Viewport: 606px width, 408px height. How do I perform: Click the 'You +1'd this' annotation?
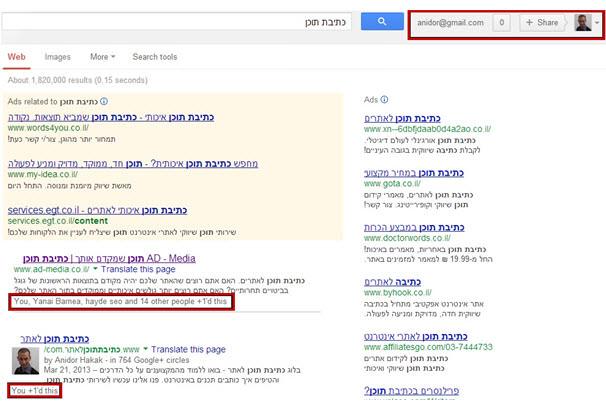(34, 391)
